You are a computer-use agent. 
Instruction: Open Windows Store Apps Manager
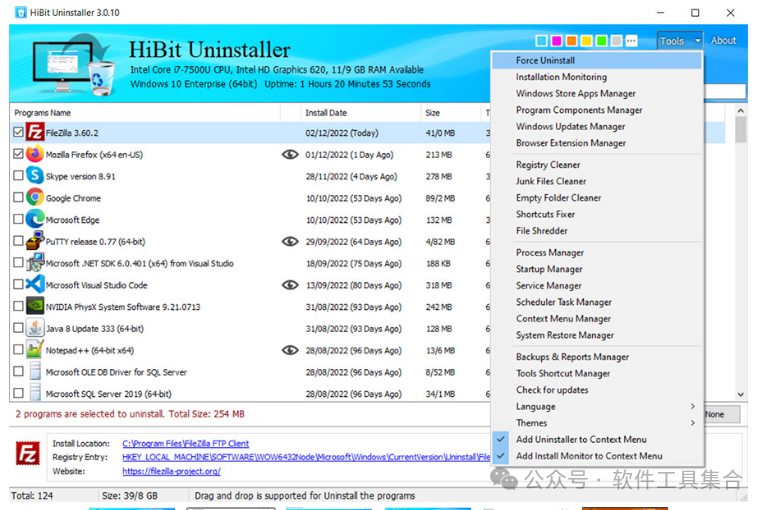tap(597, 93)
